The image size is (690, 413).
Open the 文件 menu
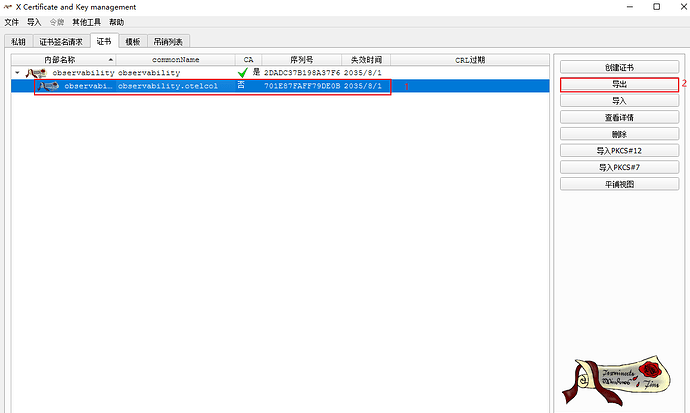pos(12,21)
